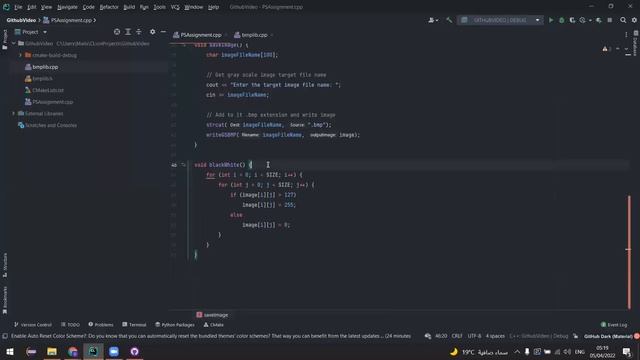The height and width of the screenshot is (360, 640).
Task: Open the File menu
Action: click(18, 7)
